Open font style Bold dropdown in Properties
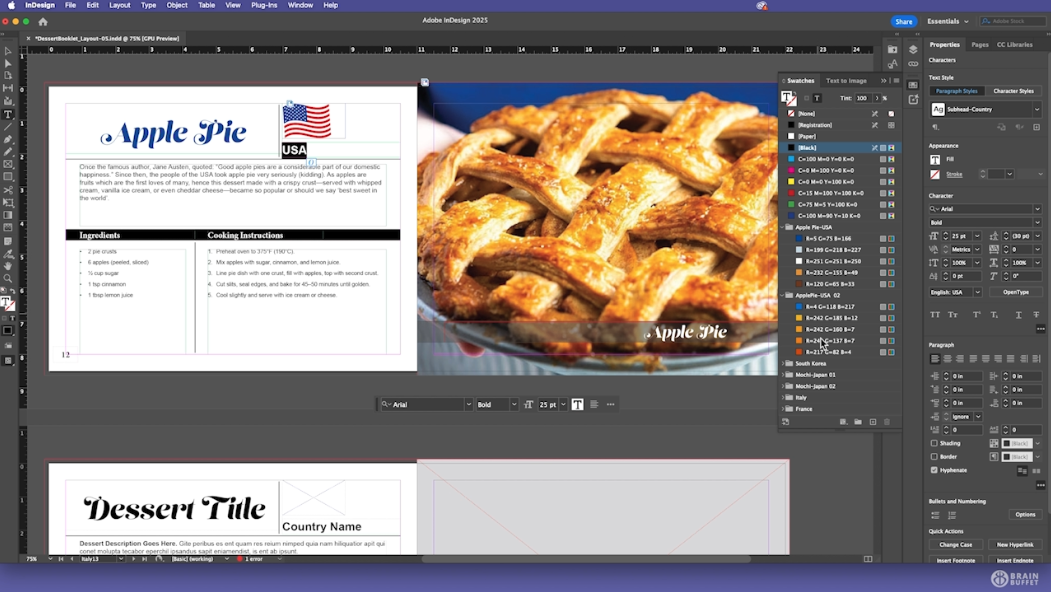This screenshot has height=592, width=1051. [x=1037, y=223]
